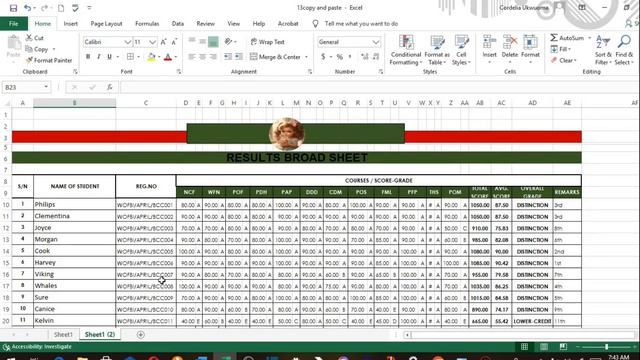640x360 pixels.
Task: Switch to the Data tab
Action: (x=178, y=24)
